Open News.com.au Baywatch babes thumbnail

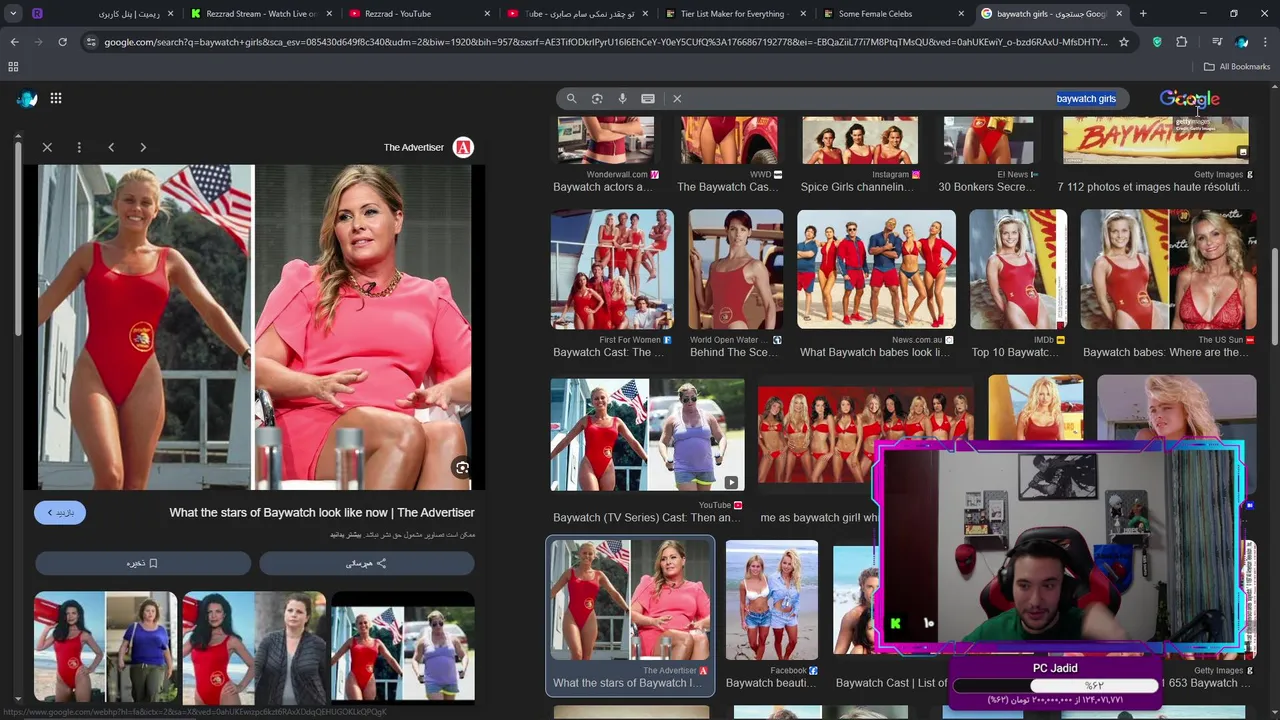[x=876, y=269]
